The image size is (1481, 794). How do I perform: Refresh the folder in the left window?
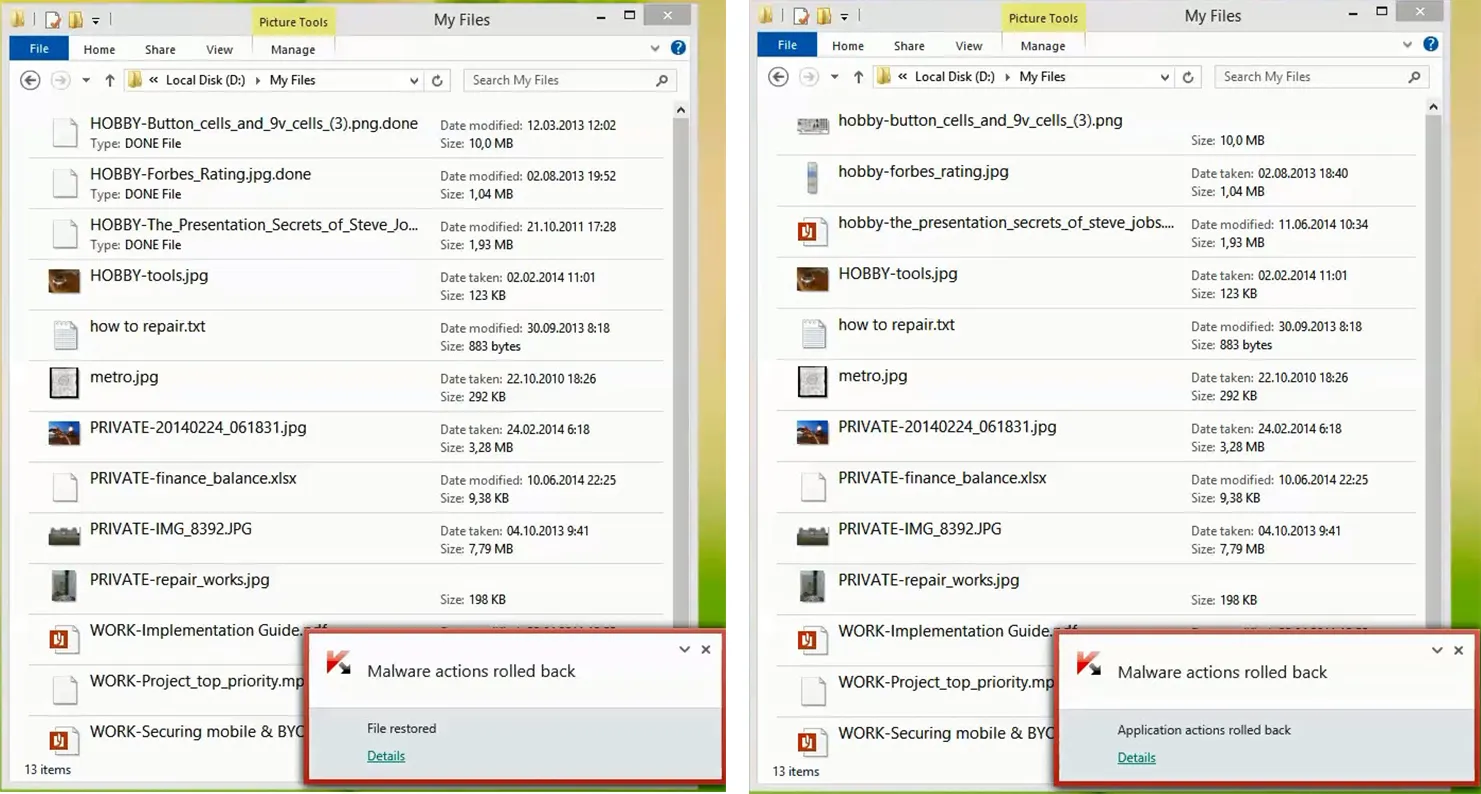pyautogui.click(x=437, y=80)
